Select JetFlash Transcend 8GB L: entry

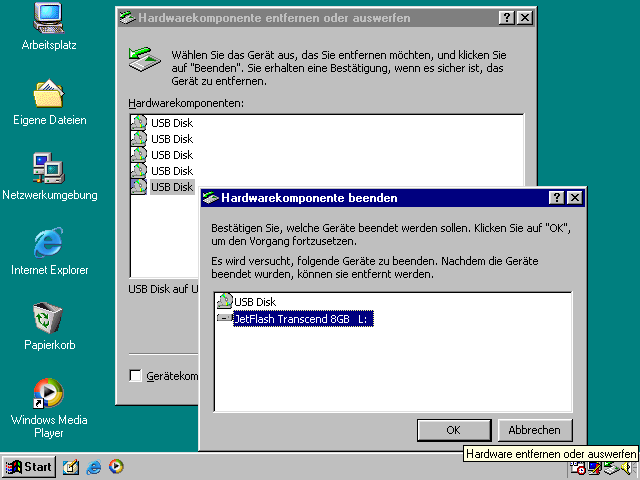pyautogui.click(x=303, y=319)
